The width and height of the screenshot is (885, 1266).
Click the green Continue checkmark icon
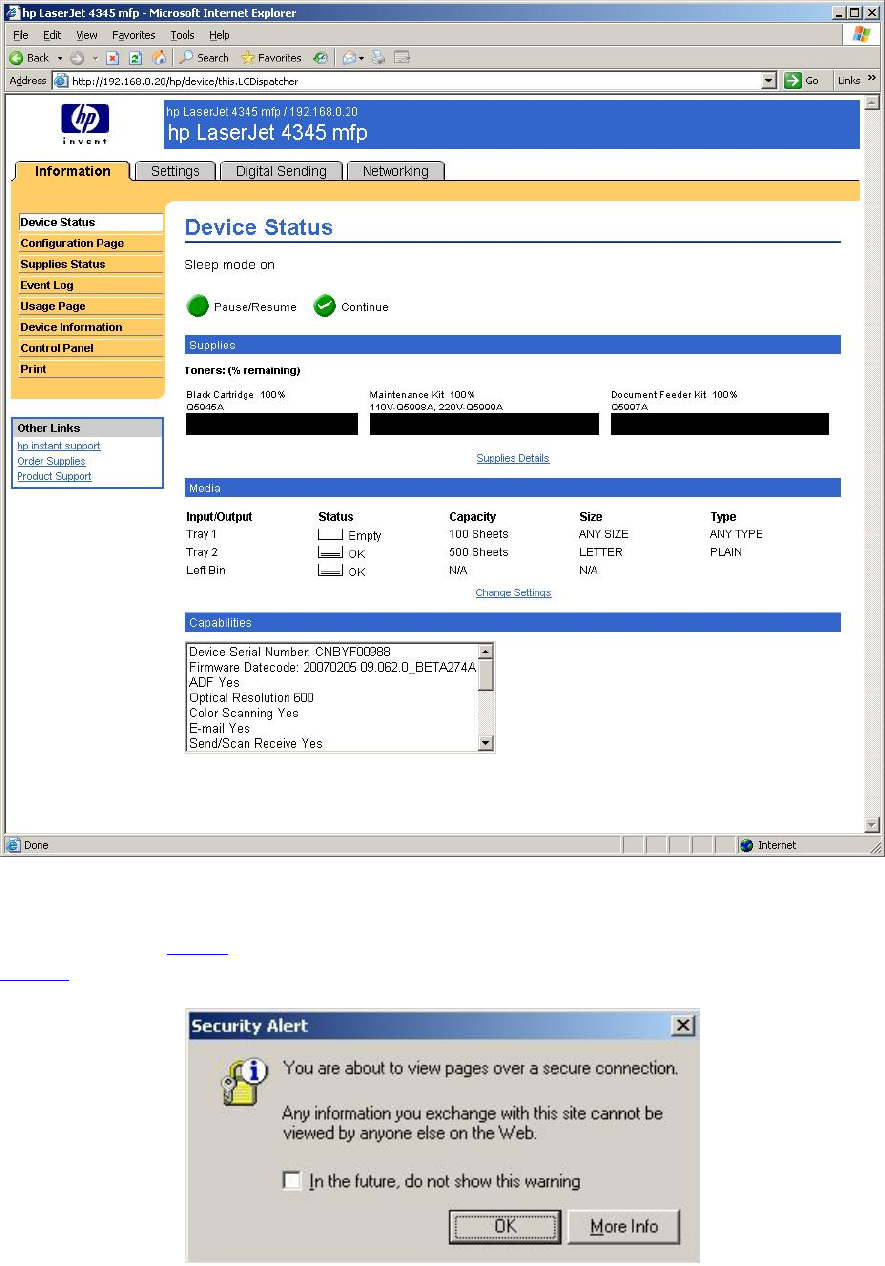point(324,306)
